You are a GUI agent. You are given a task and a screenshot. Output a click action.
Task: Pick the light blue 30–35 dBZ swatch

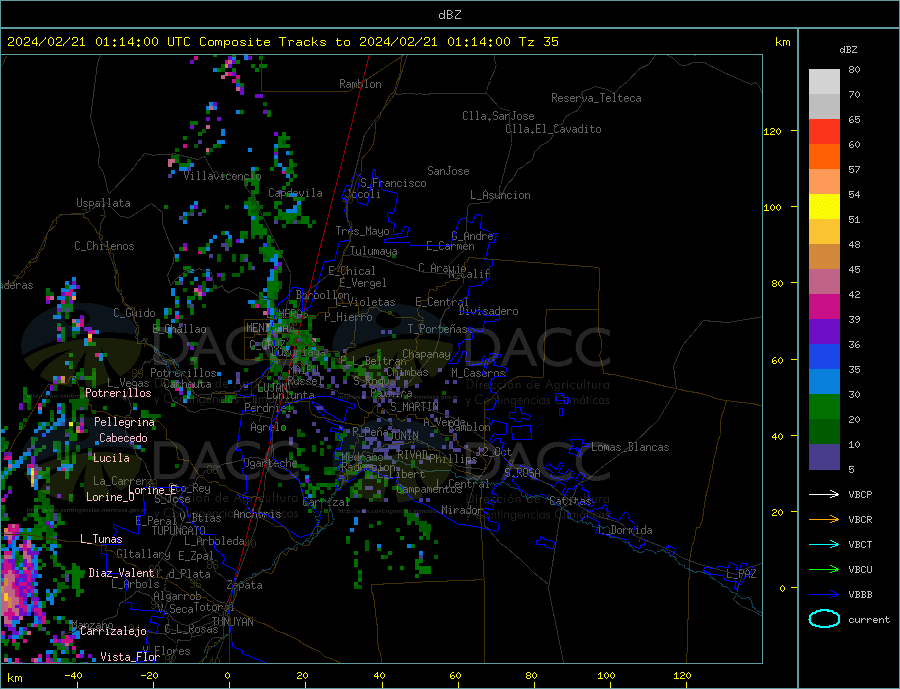(x=824, y=382)
